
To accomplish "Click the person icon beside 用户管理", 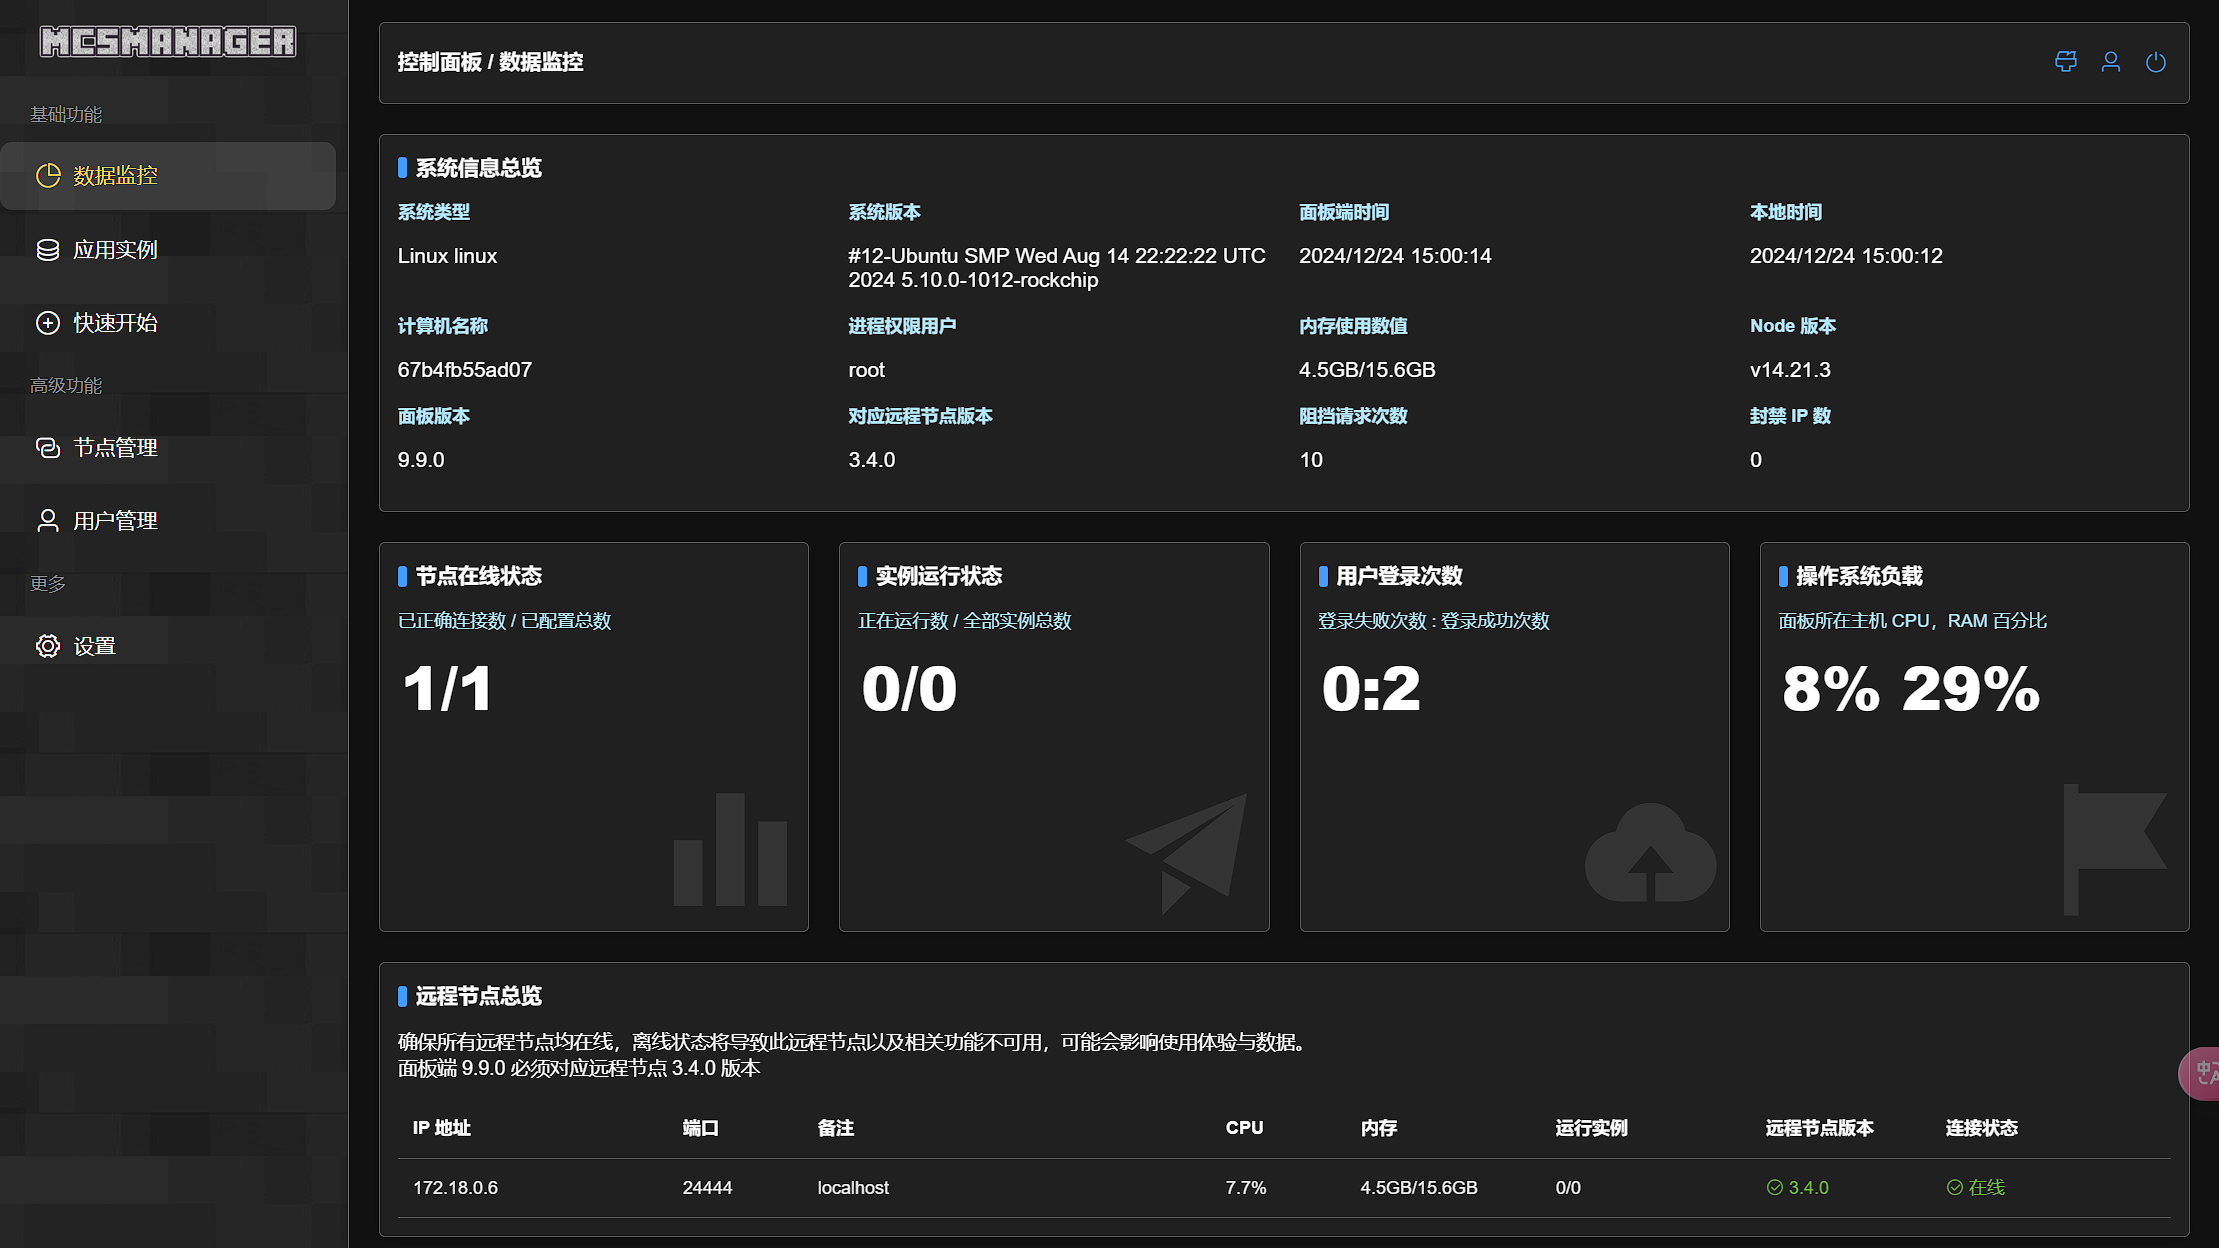I will 48,521.
